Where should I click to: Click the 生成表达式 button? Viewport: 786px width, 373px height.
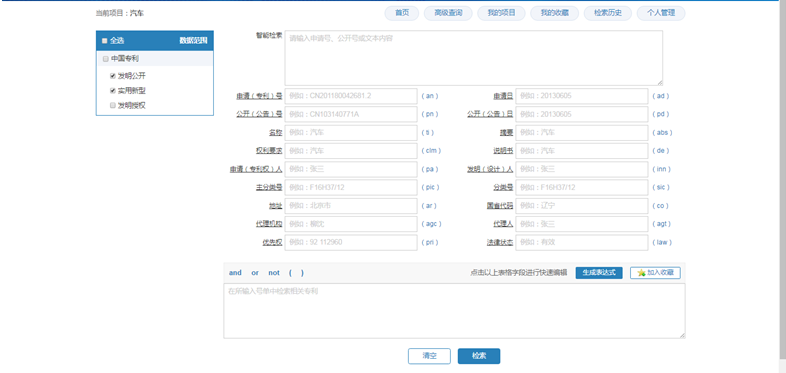pos(599,273)
